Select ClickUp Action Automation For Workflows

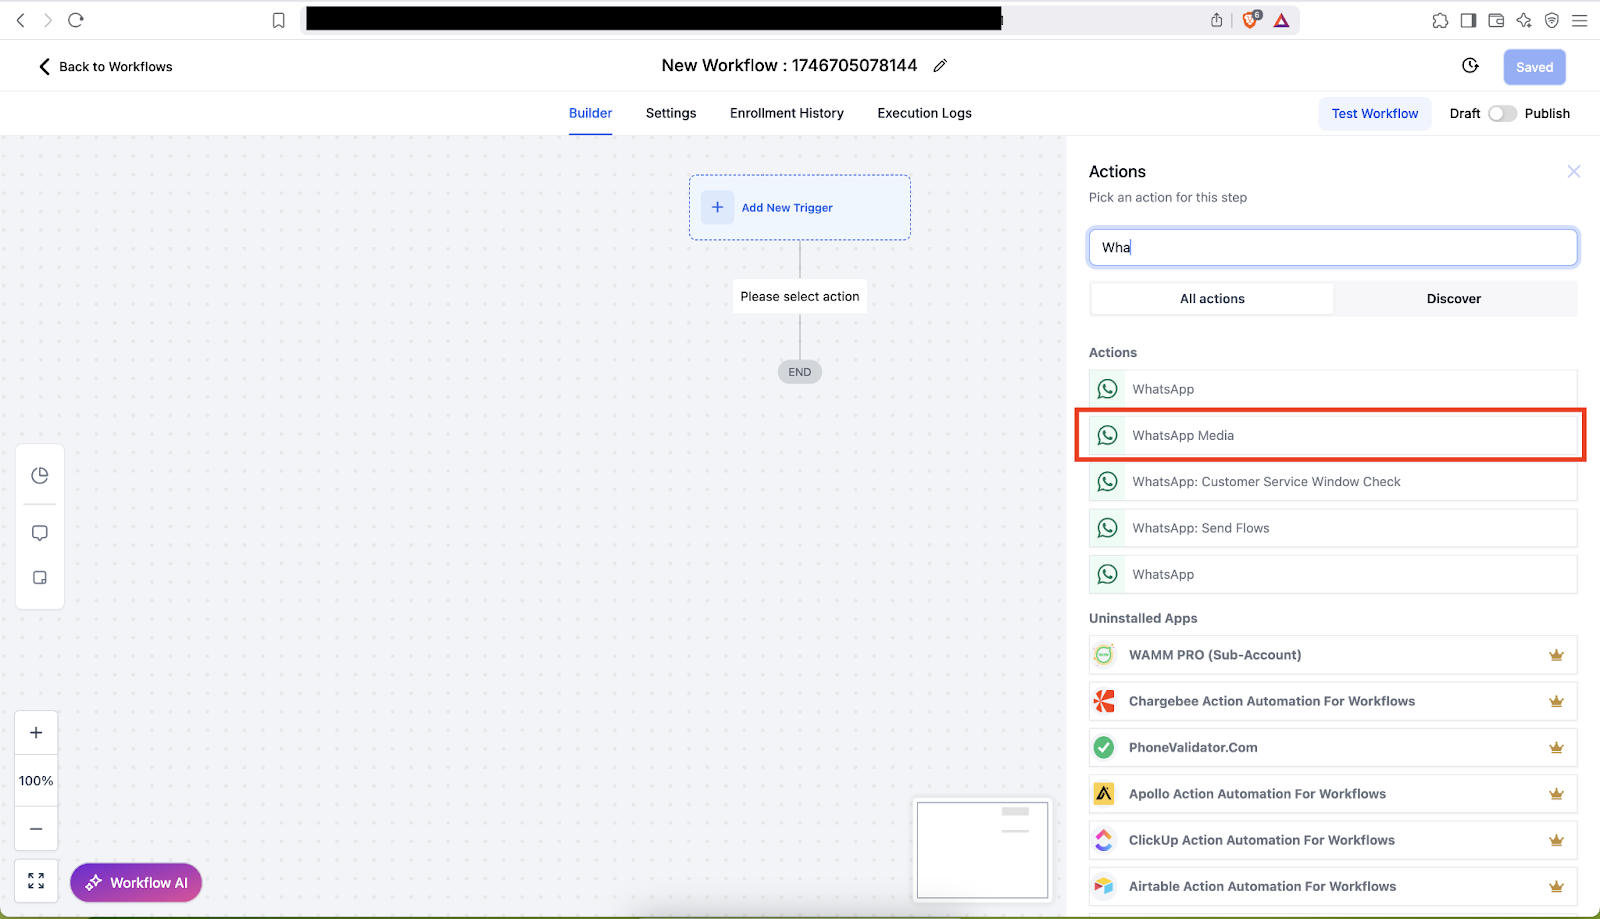(1333, 840)
